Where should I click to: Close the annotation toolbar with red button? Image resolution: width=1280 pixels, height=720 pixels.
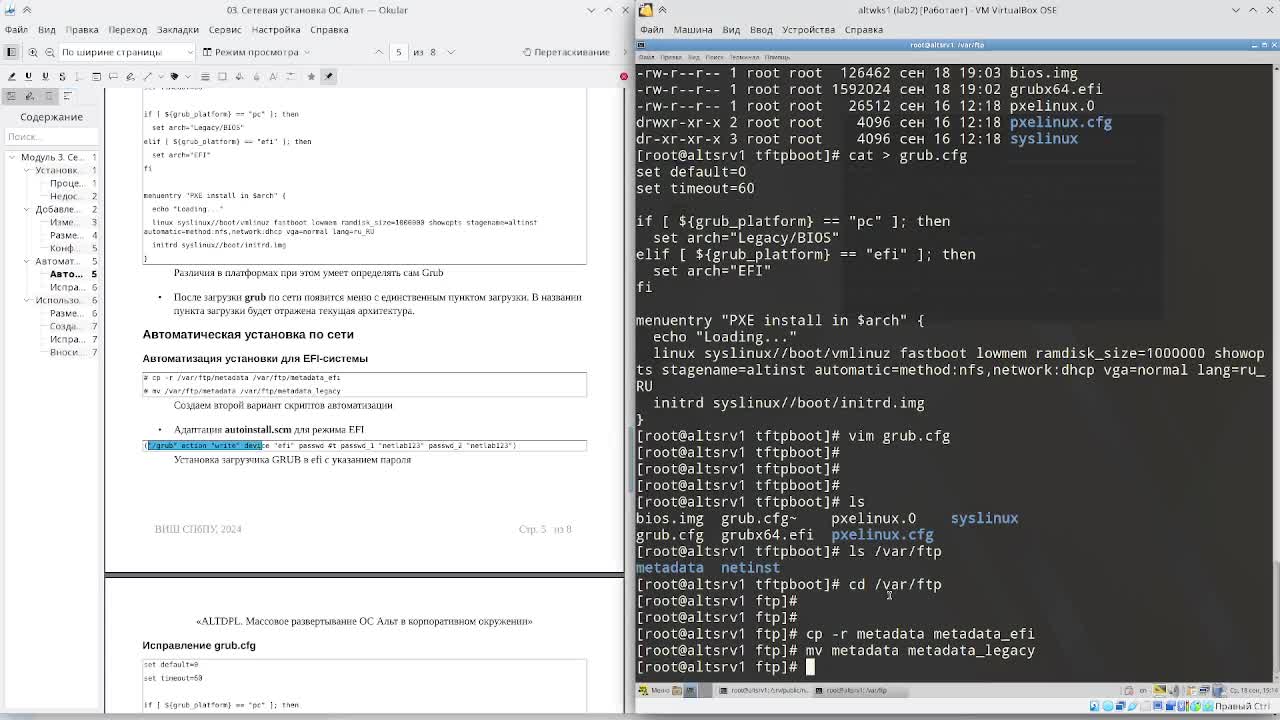pyautogui.click(x=623, y=76)
